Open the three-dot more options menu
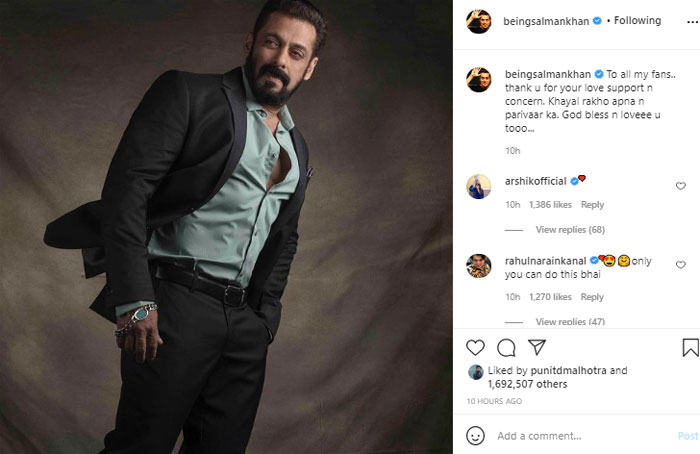The image size is (700, 454). pos(692,21)
